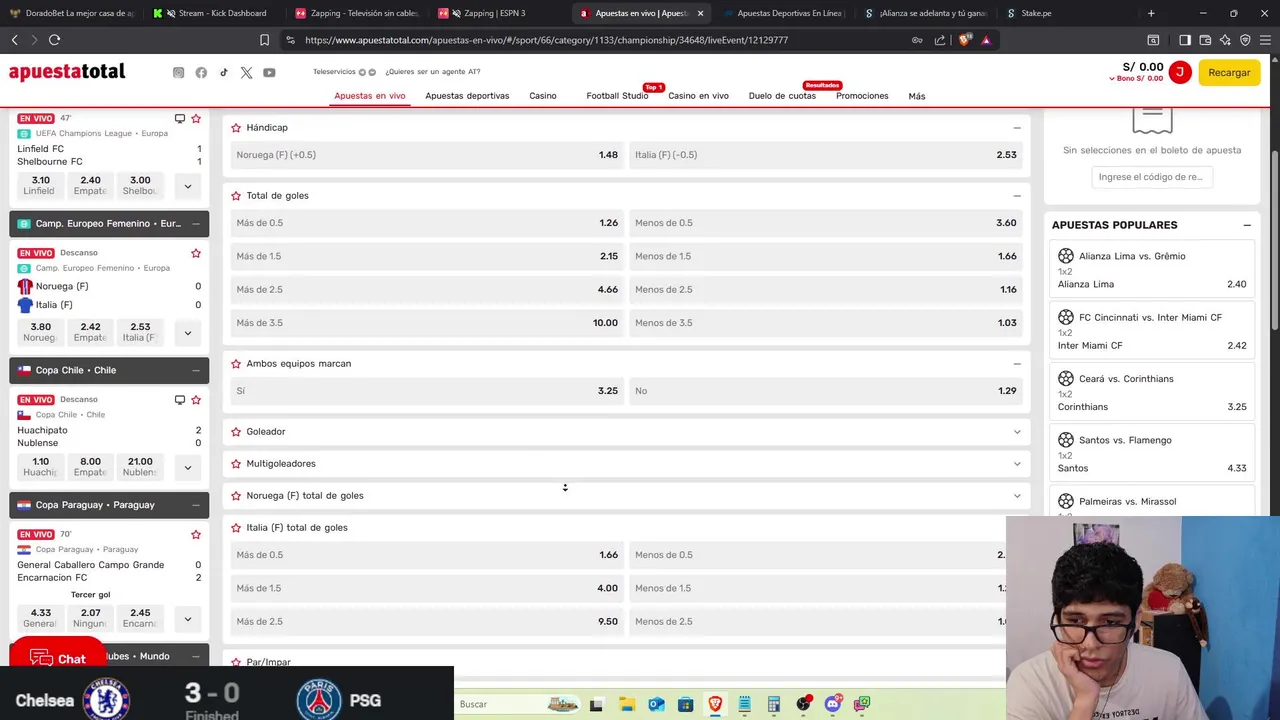
Task: Expand Noruega (F) total de goles market
Action: point(1017,496)
